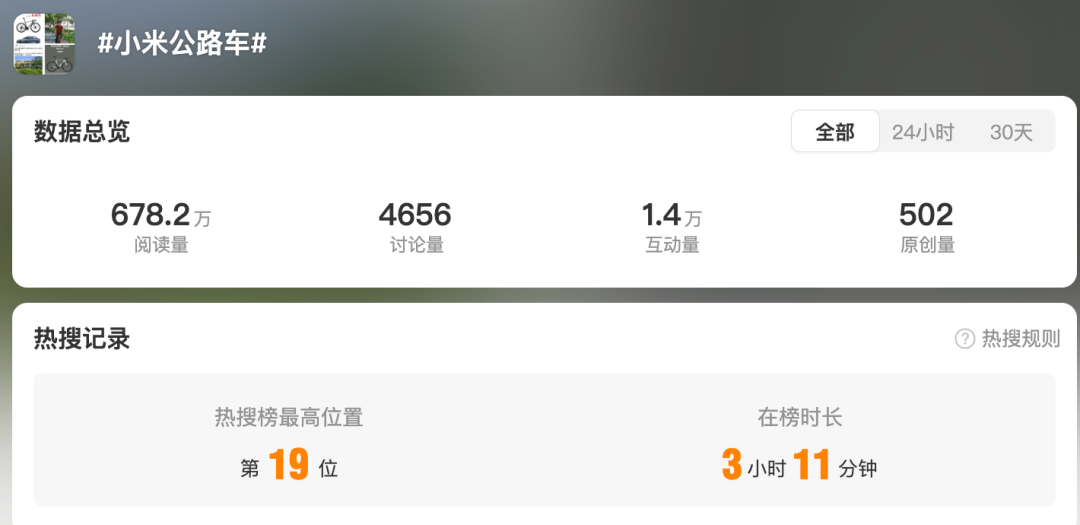
Task: Click the 1.4万 interaction count value
Action: click(x=672, y=216)
